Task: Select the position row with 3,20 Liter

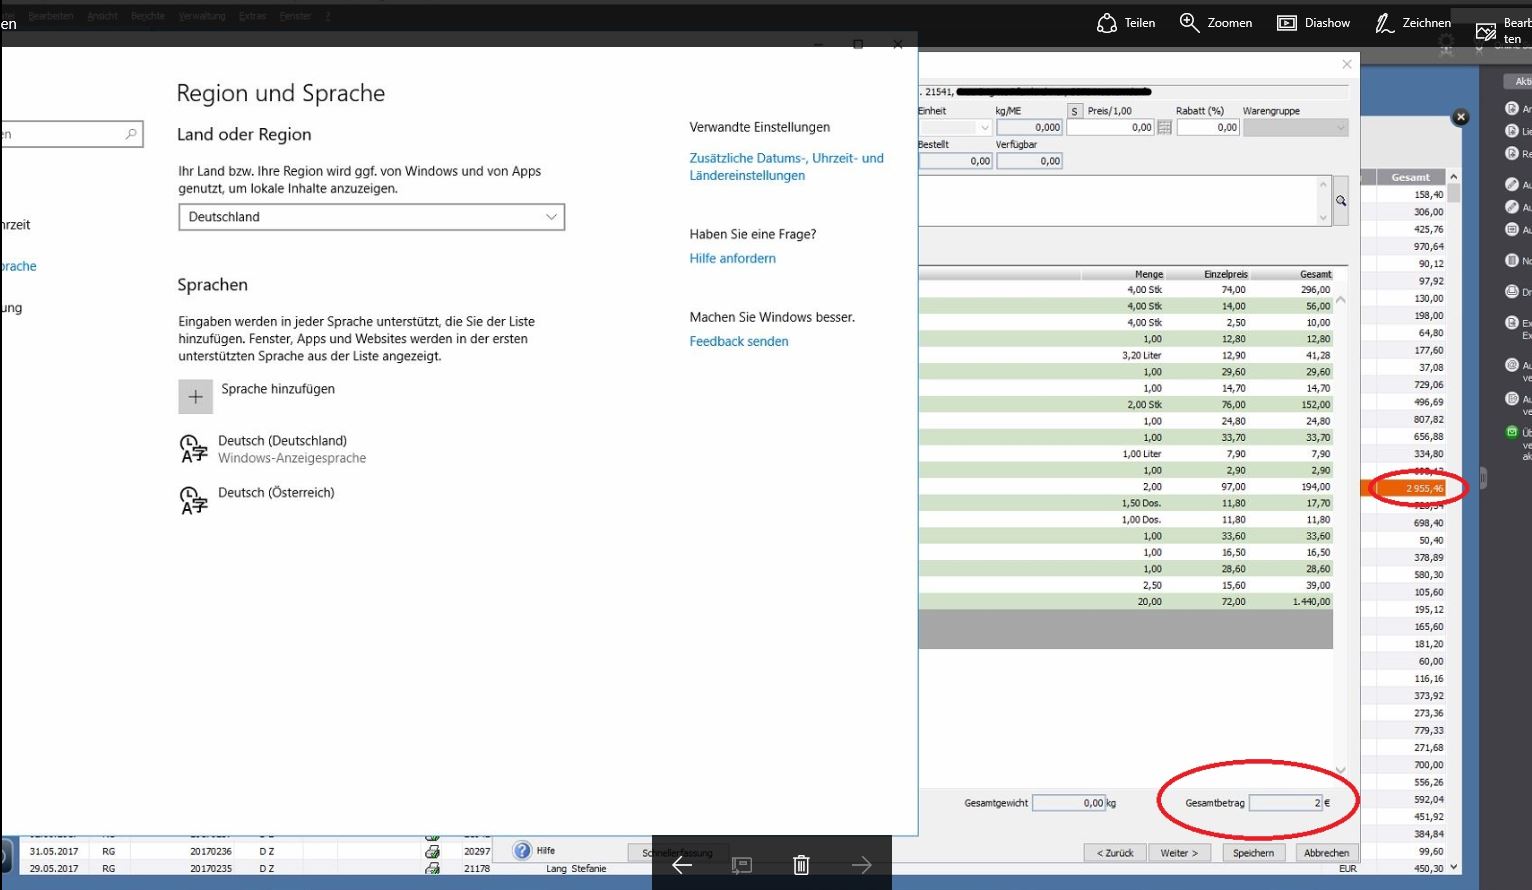Action: pyautogui.click(x=1126, y=355)
